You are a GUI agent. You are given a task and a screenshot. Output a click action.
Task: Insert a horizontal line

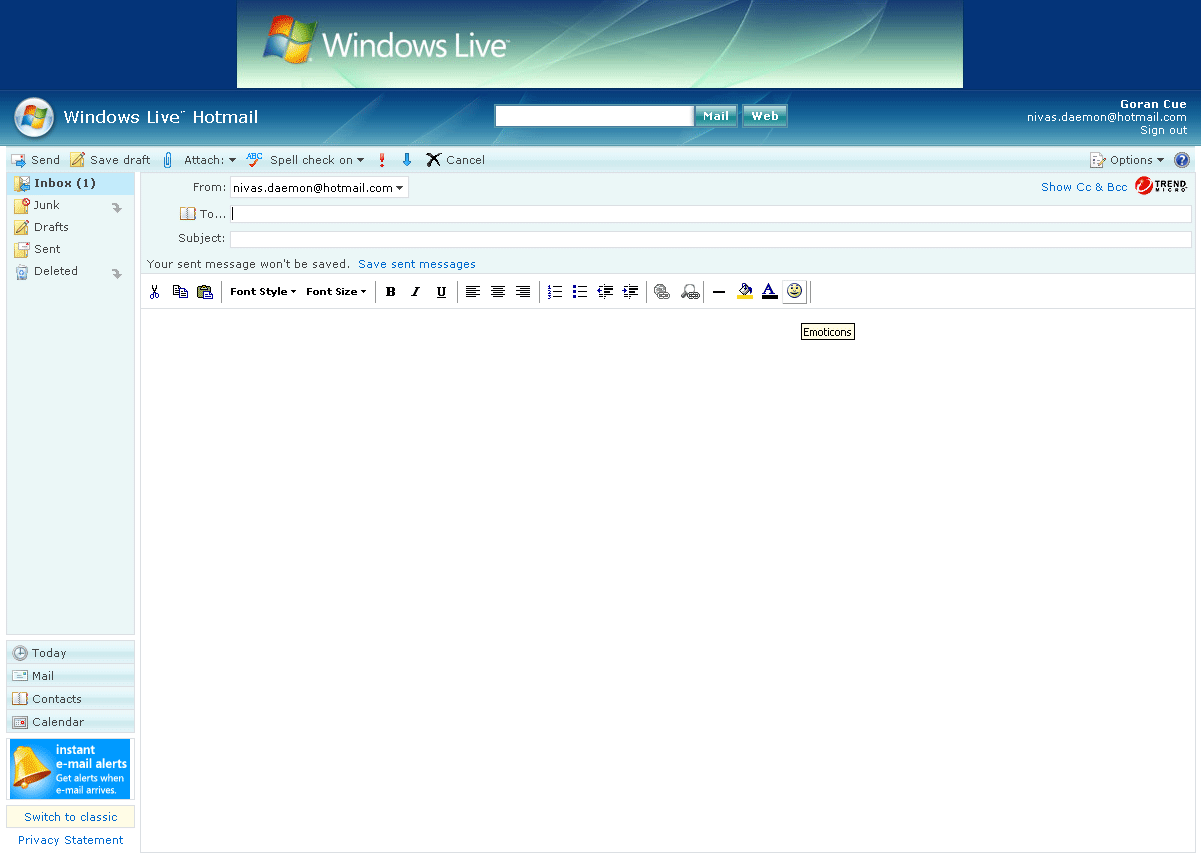coord(719,292)
